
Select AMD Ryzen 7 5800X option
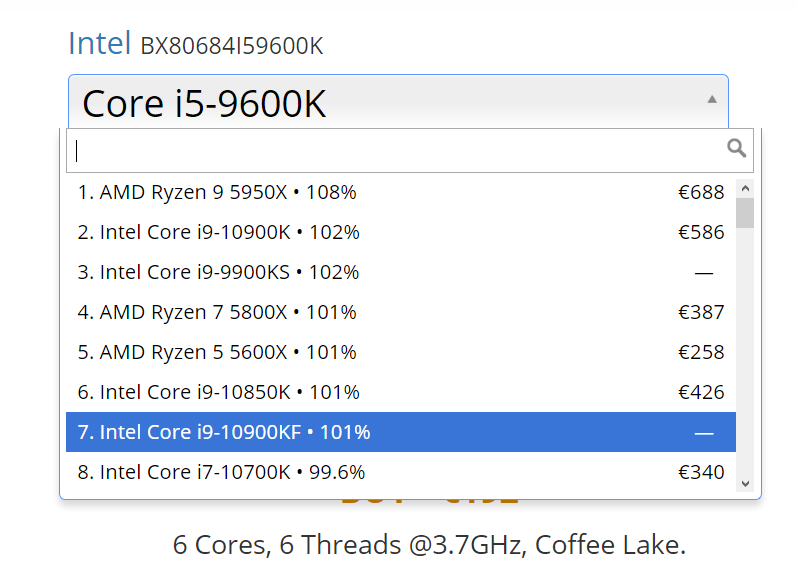401,312
